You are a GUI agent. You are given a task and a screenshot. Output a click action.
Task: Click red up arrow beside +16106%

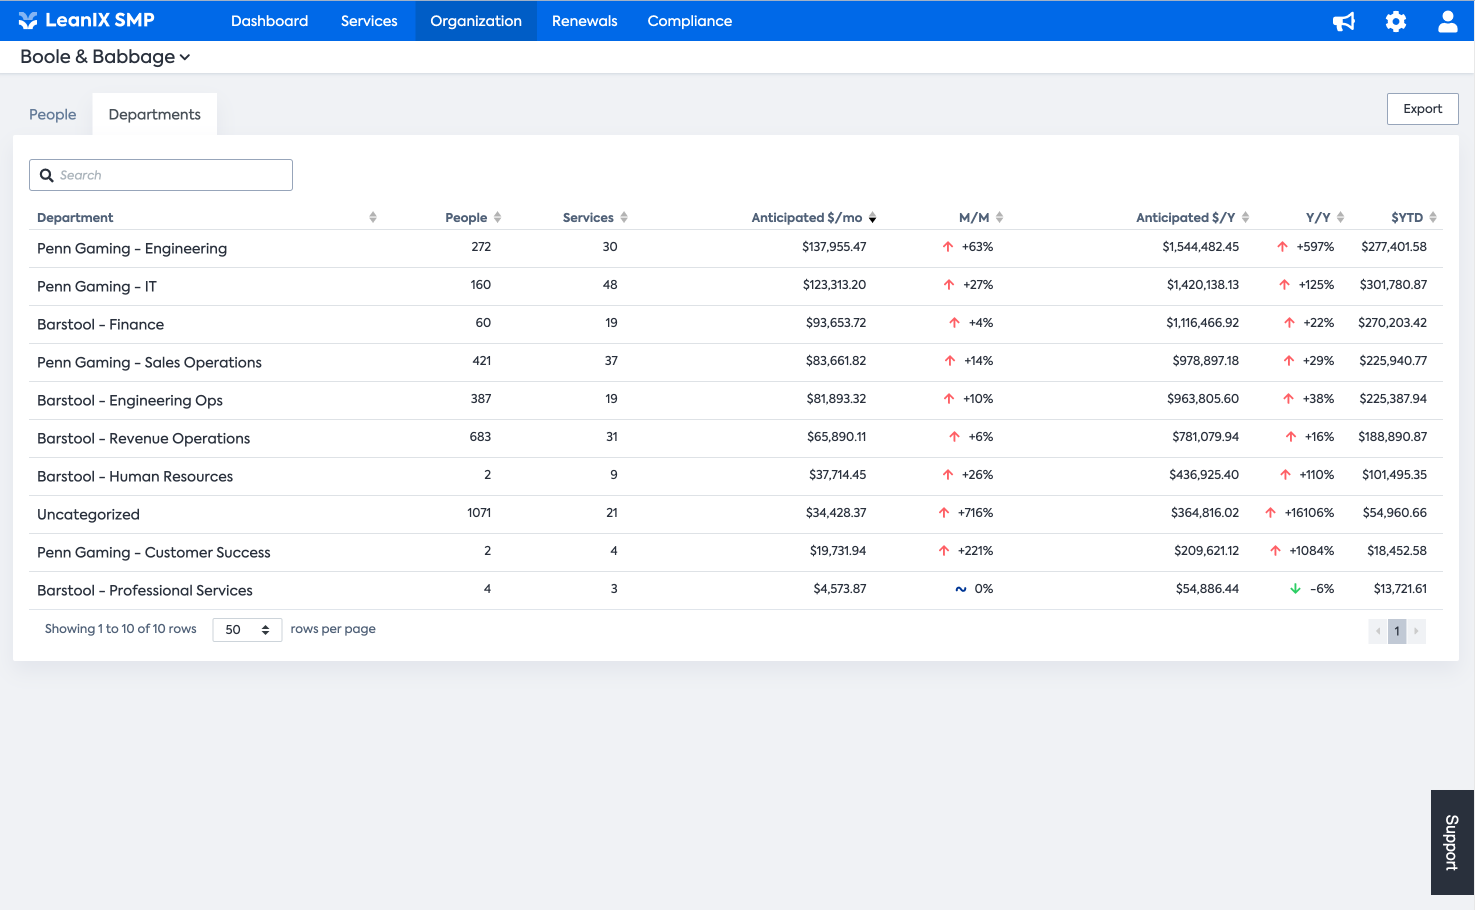pos(1270,512)
